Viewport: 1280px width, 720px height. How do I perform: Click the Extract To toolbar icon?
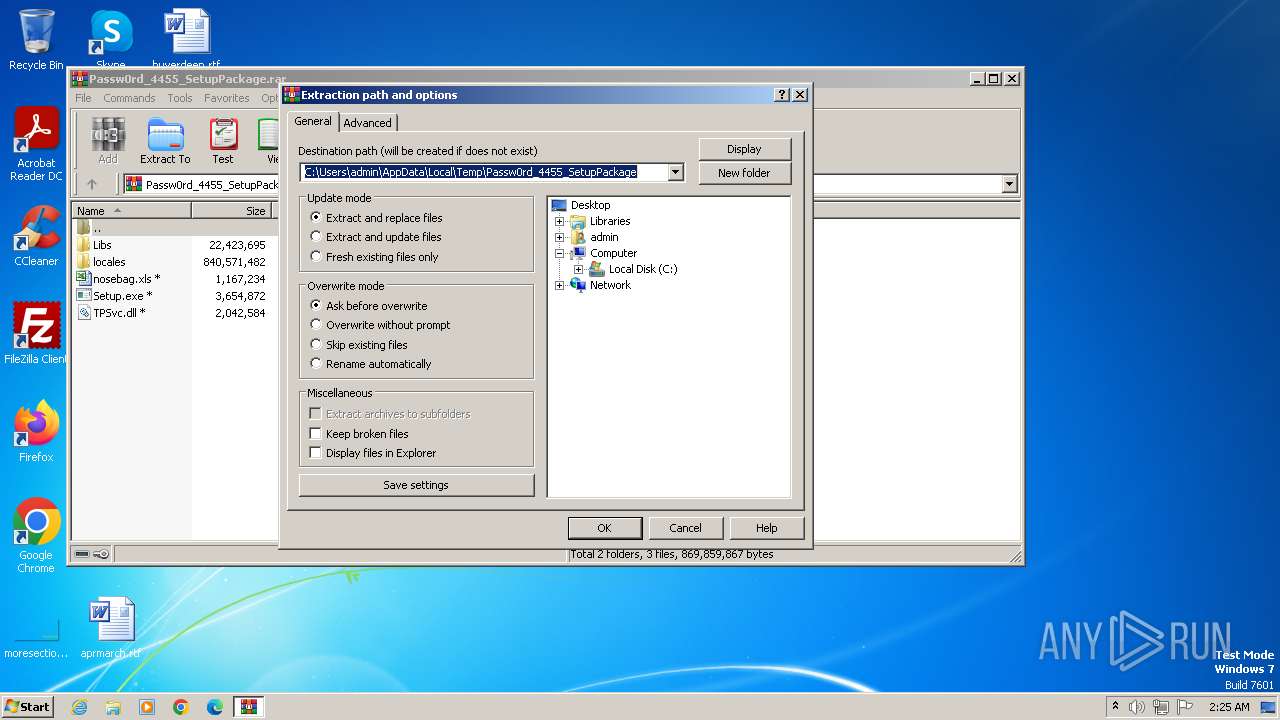click(165, 141)
